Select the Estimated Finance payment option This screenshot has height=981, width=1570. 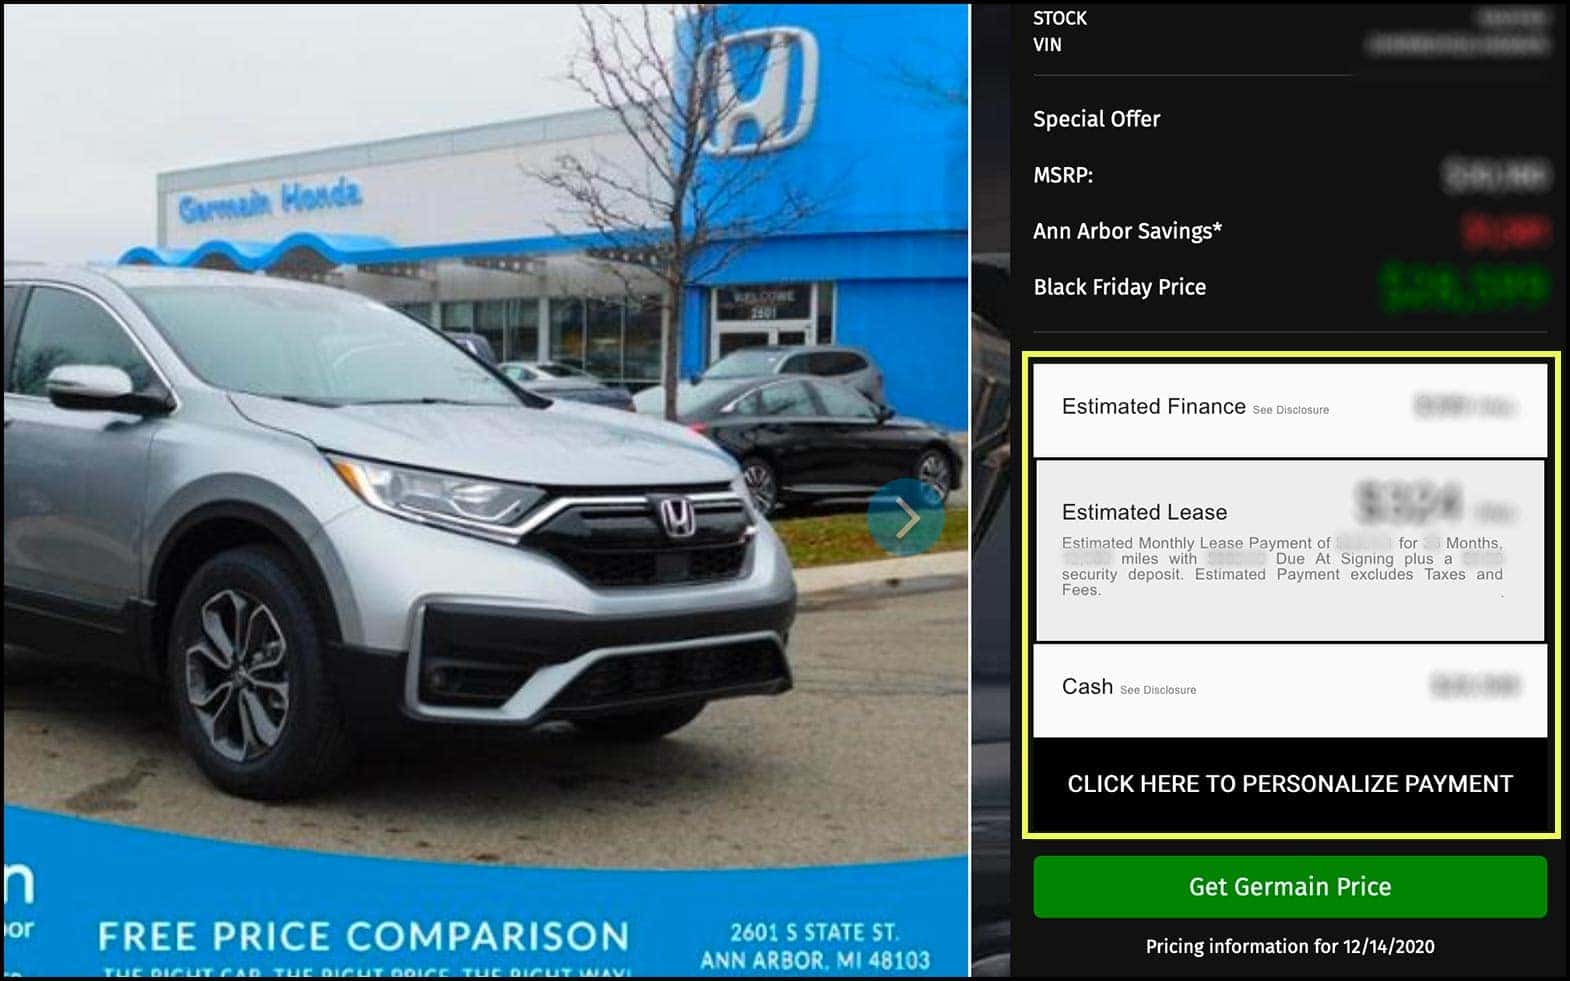(x=1290, y=410)
